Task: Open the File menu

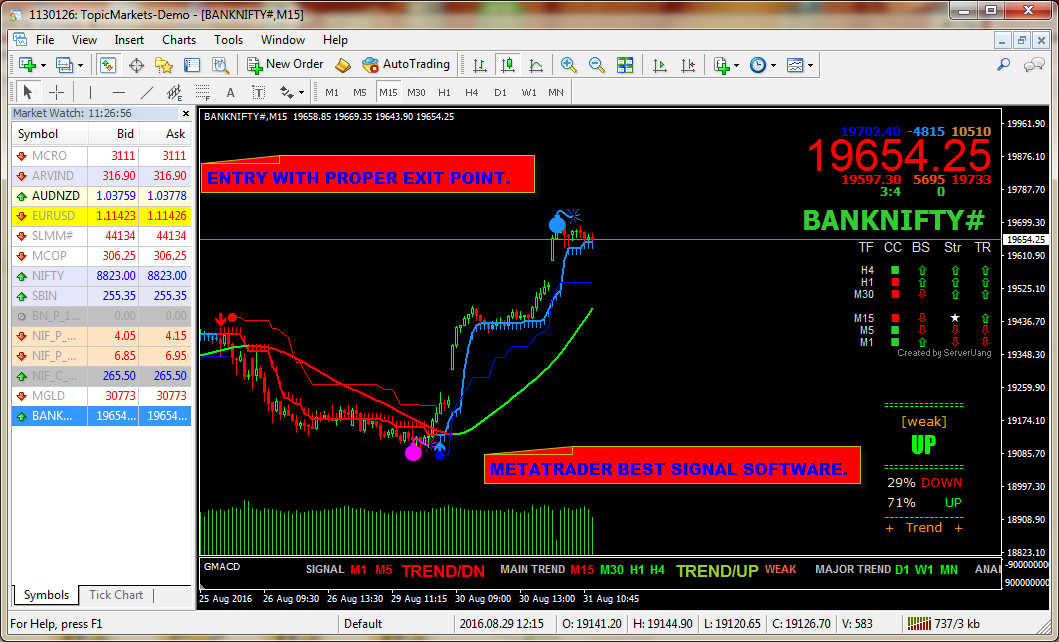Action: coord(45,40)
